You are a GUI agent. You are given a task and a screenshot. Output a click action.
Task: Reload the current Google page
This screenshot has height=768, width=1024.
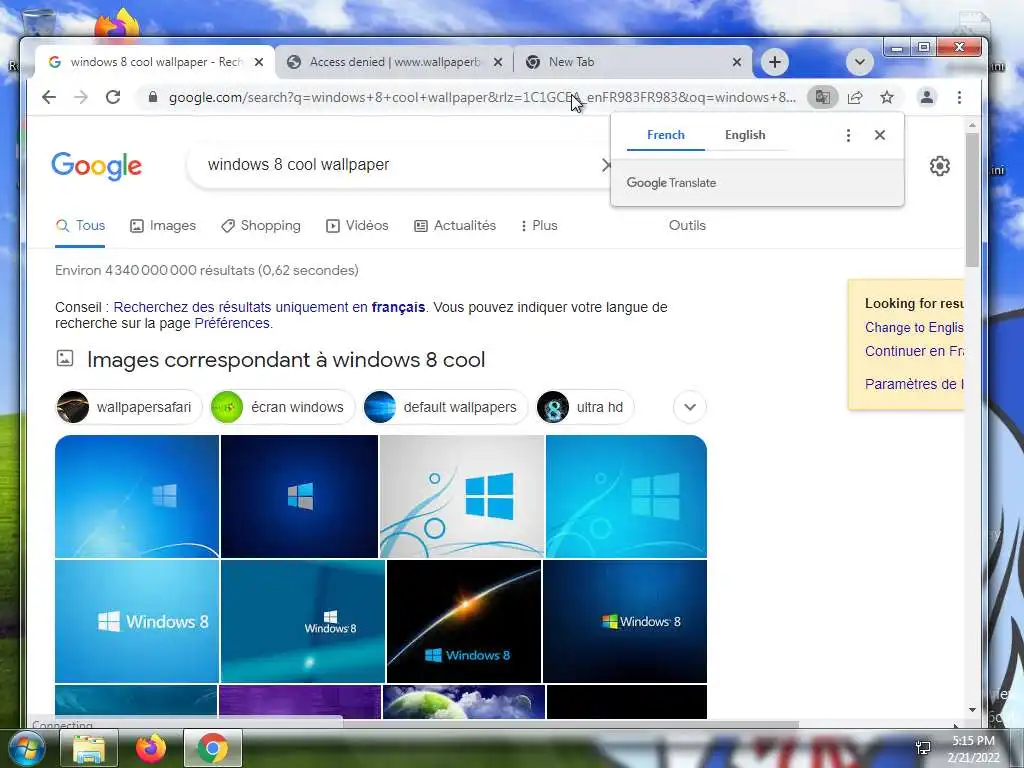113,97
